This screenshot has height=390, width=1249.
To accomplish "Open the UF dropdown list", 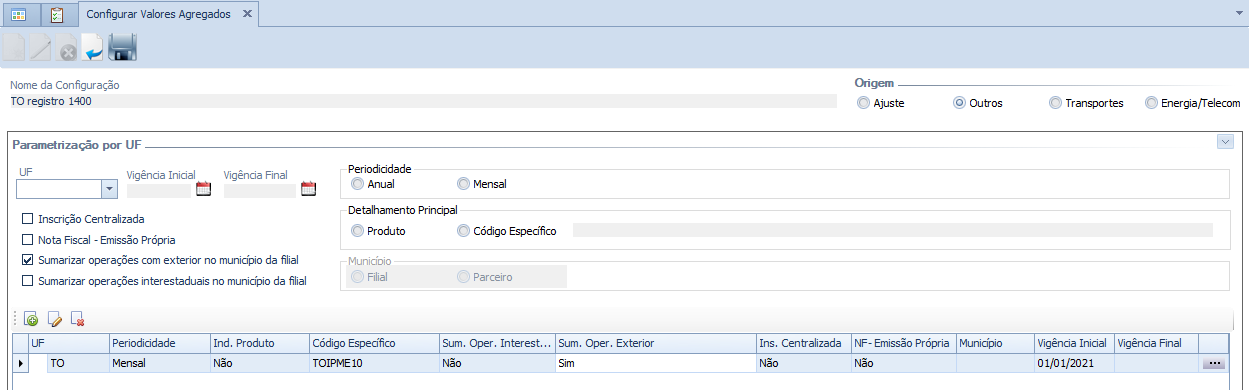I will (x=109, y=189).
